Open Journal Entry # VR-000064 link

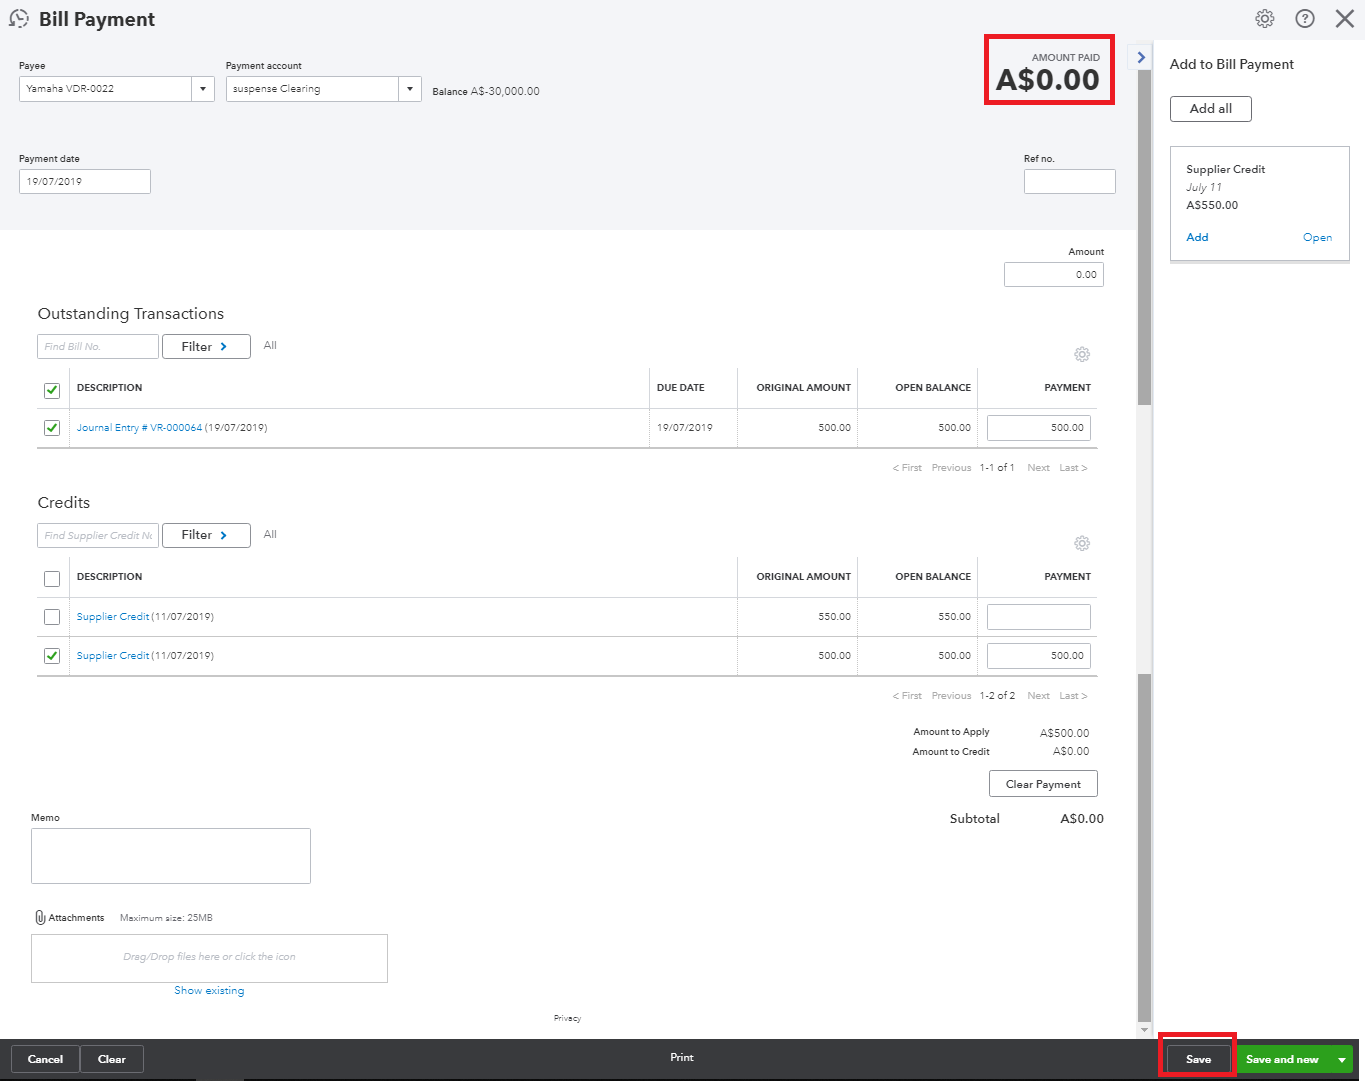pyautogui.click(x=139, y=427)
